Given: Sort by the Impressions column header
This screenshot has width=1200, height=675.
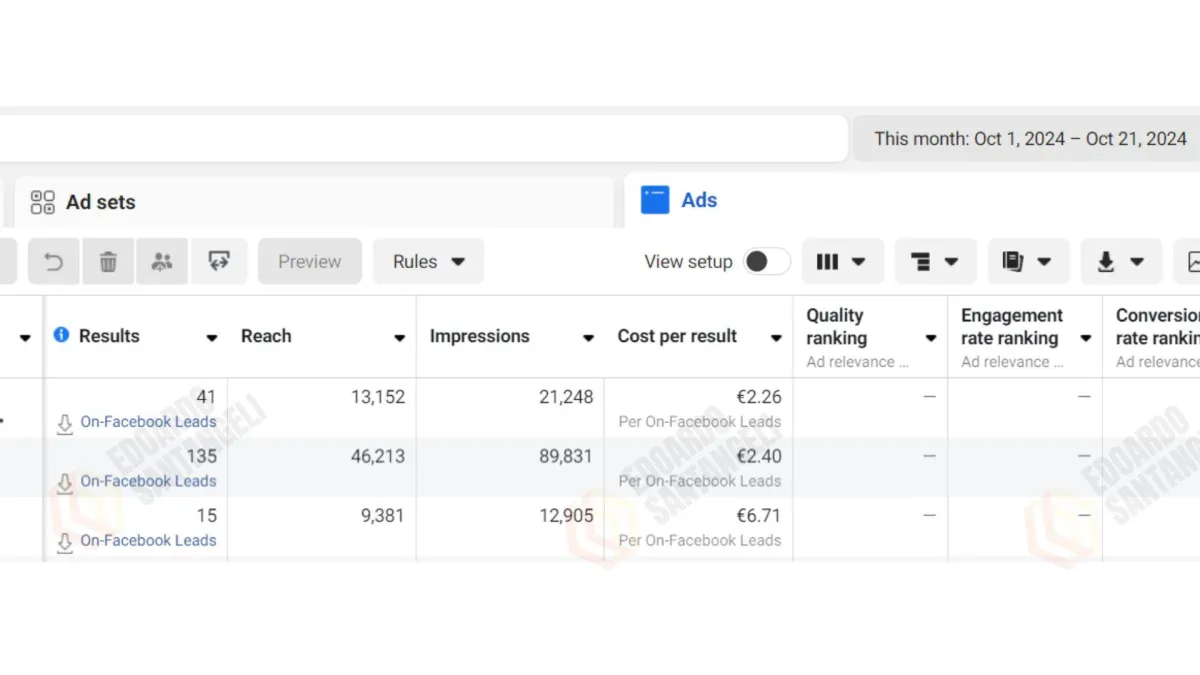Looking at the screenshot, I should point(480,337).
